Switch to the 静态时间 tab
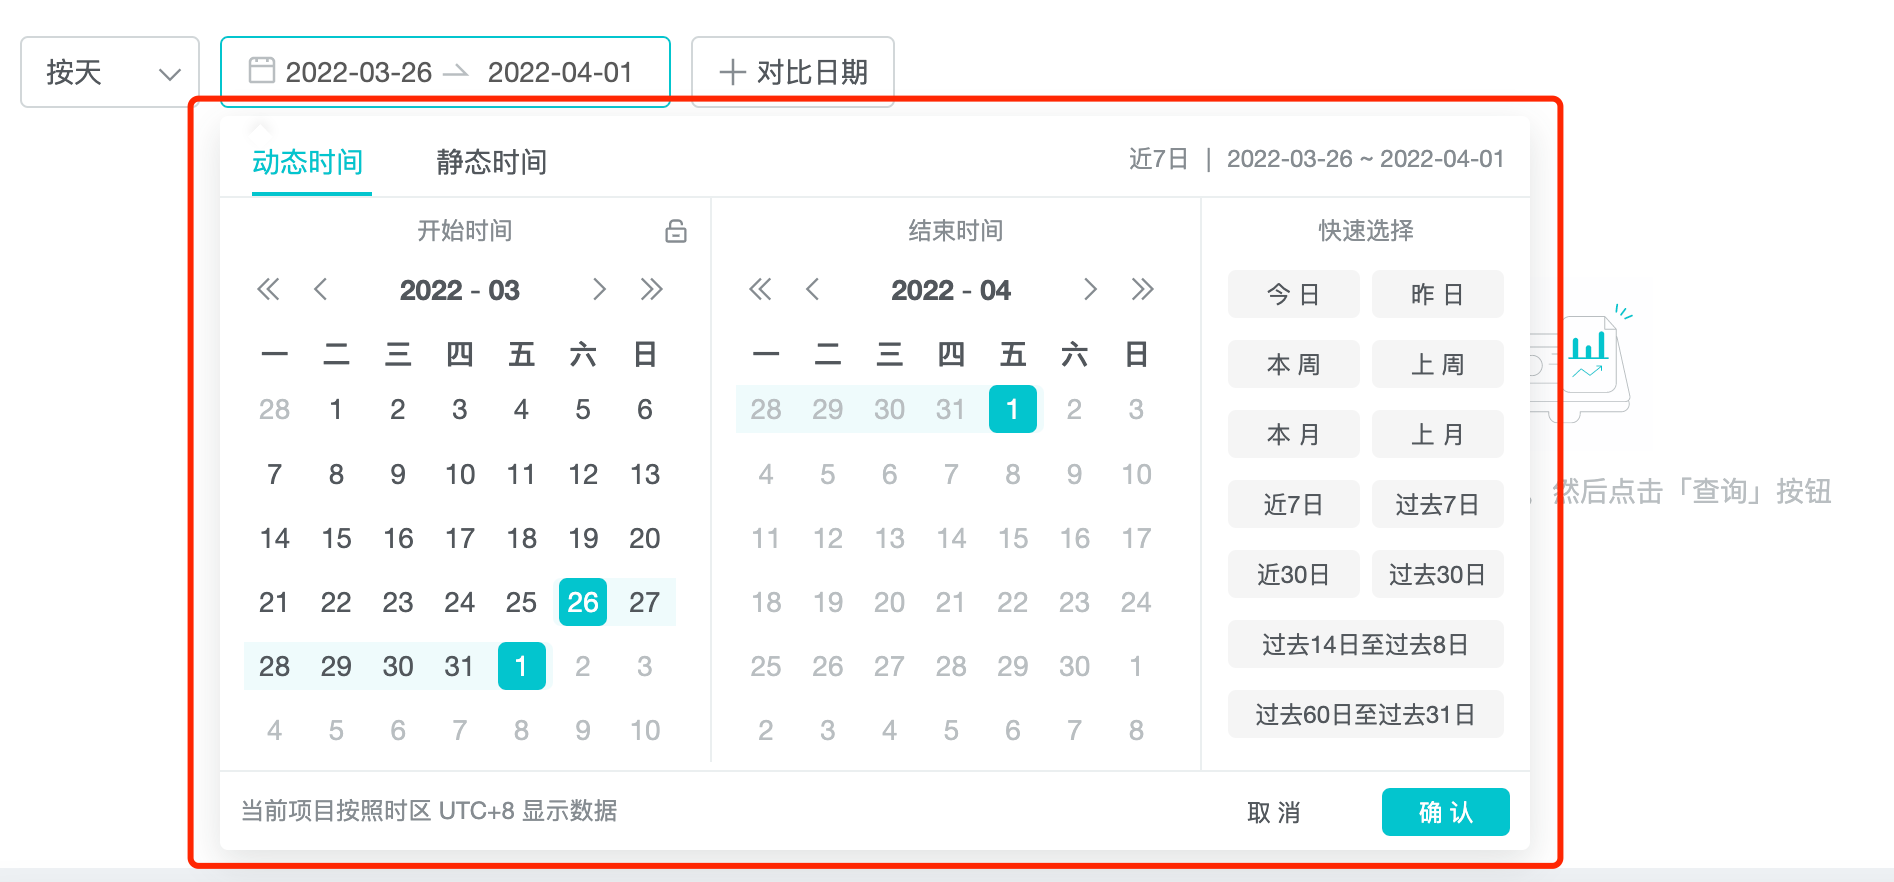Image resolution: width=1894 pixels, height=882 pixels. [491, 162]
